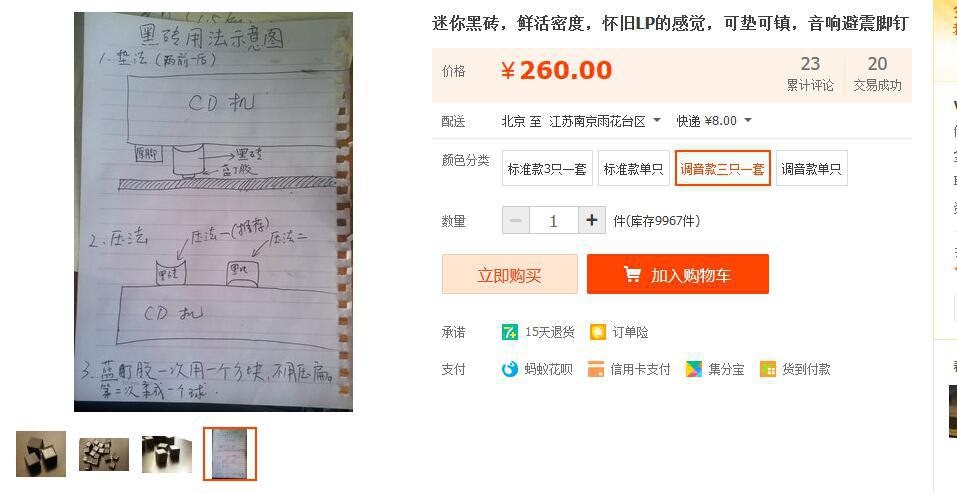Choose the 调音款单只 variant
This screenshot has width=957, height=493.
(x=812, y=168)
